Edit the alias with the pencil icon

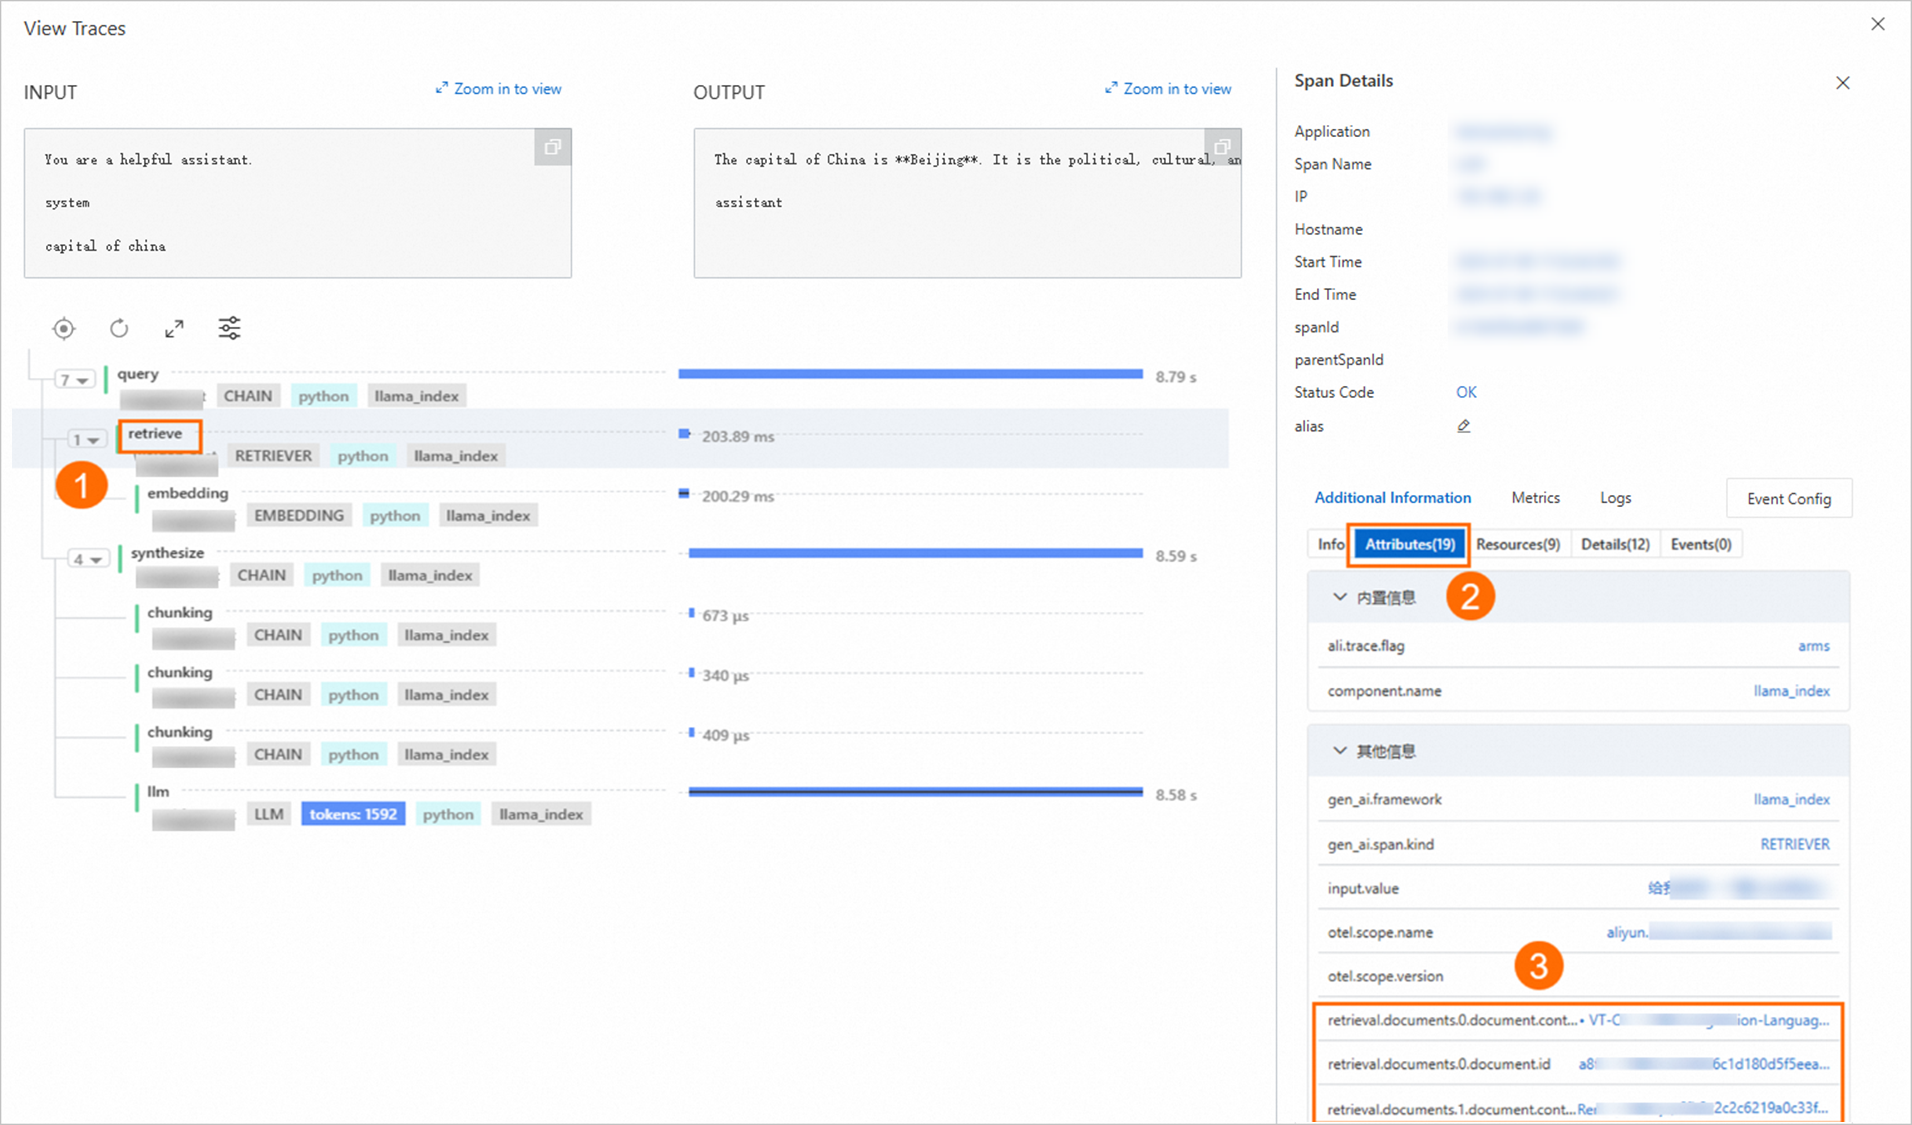click(1464, 426)
